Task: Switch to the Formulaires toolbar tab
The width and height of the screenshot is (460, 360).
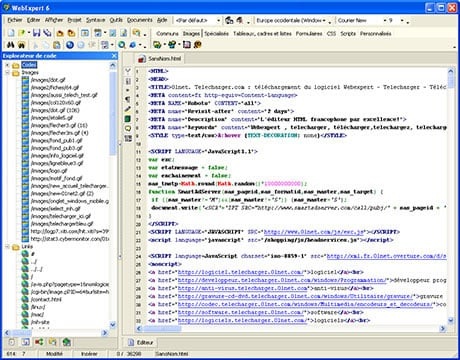Action: click(x=309, y=33)
